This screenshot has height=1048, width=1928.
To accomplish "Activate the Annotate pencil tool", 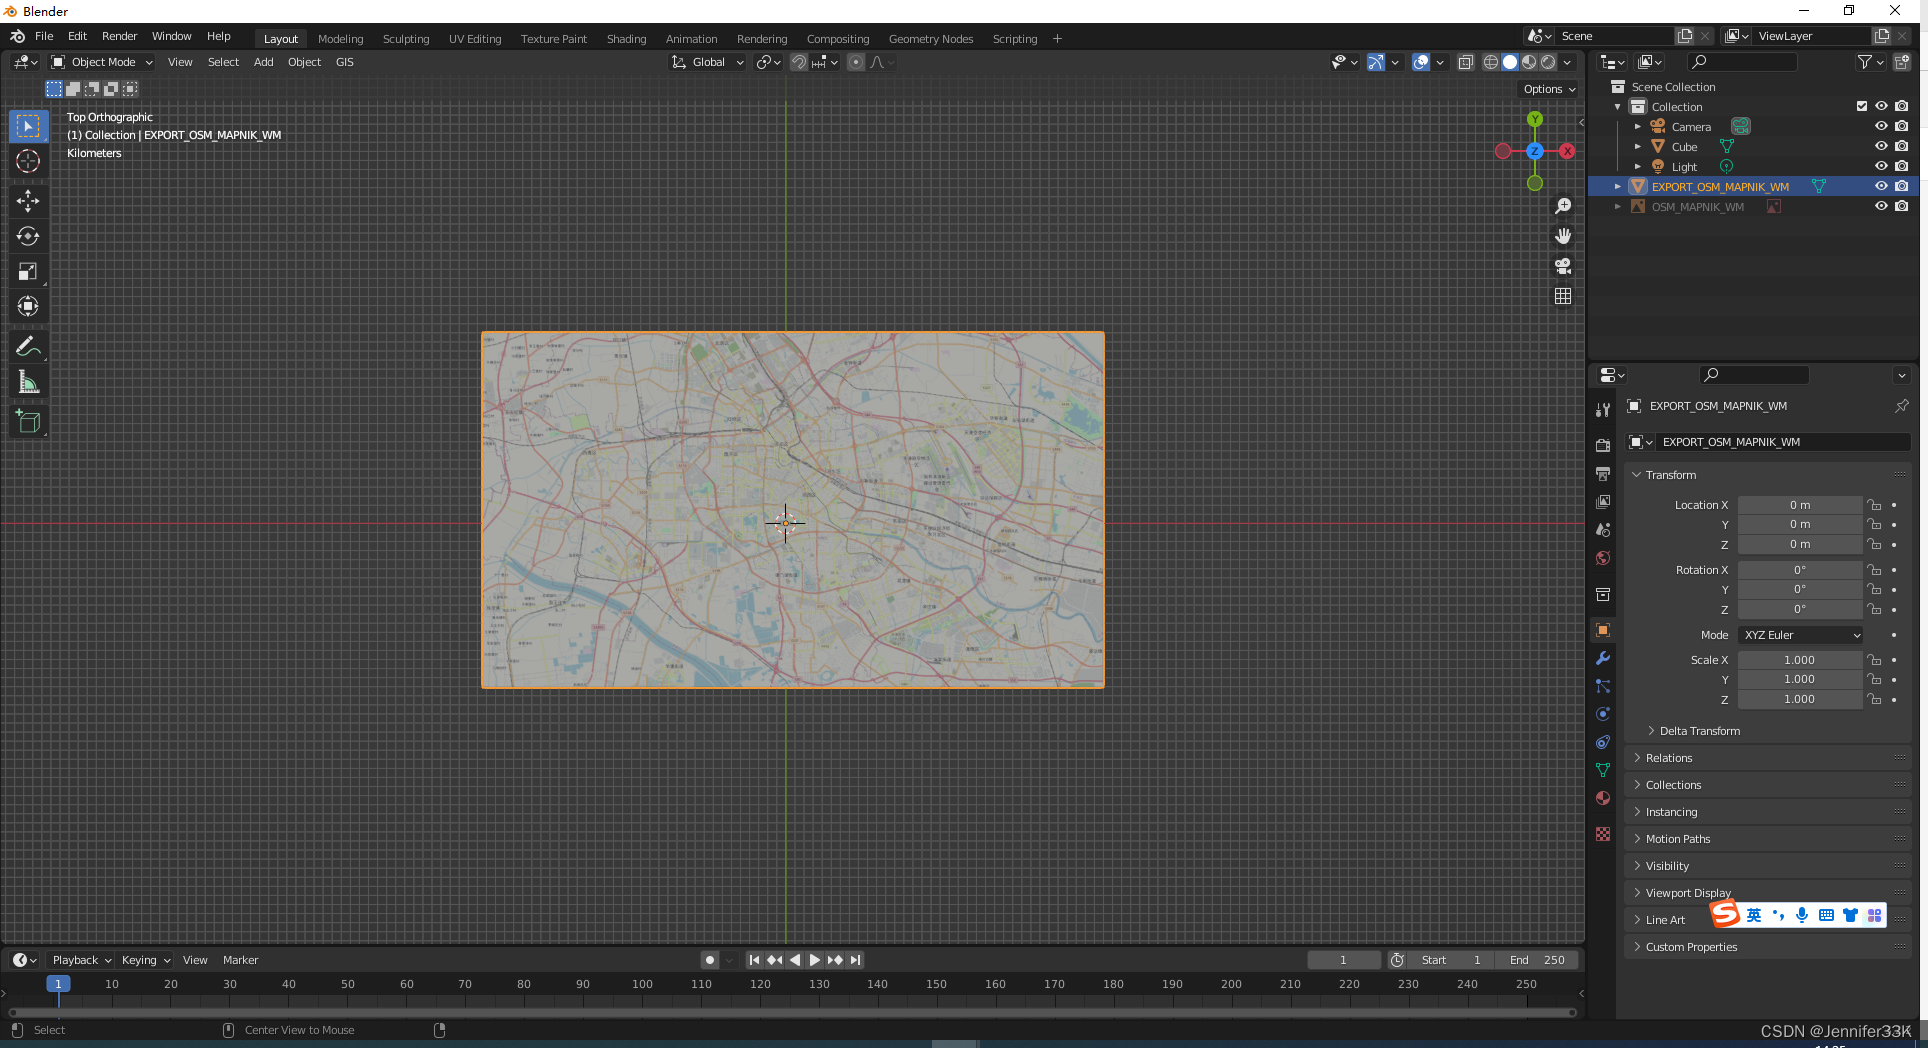I will tap(28, 347).
